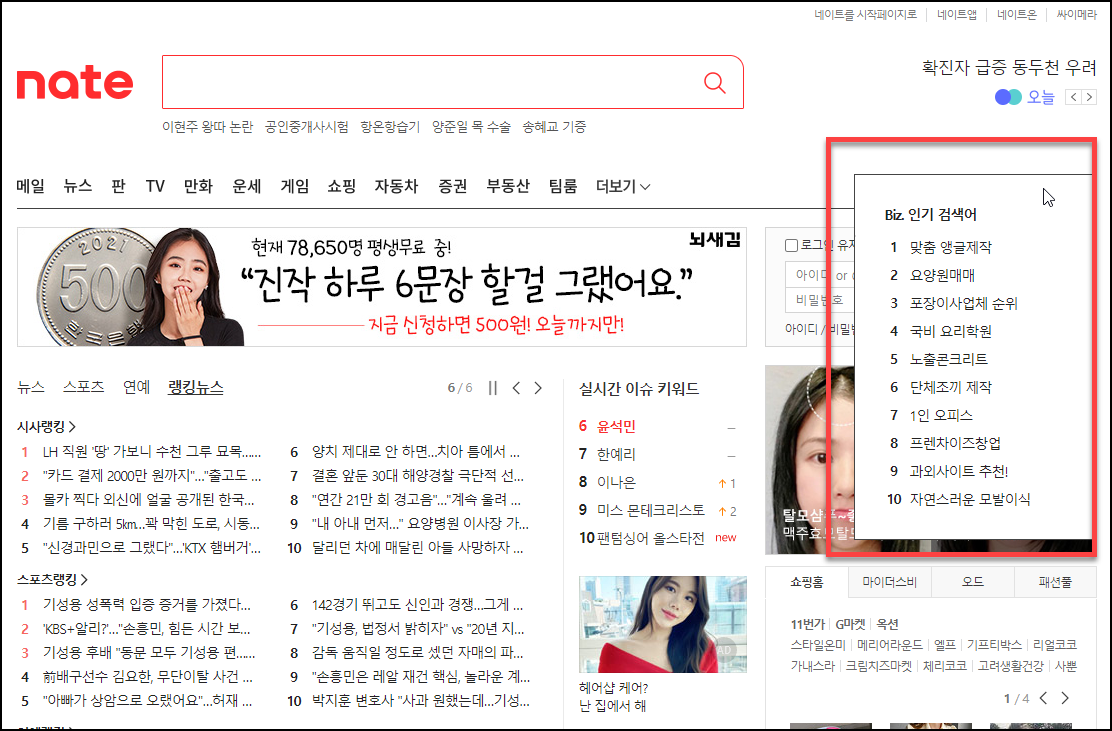Viewport: 1112px width, 731px height.
Task: Click suggested search 공인중개사시험
Action: click(306, 127)
